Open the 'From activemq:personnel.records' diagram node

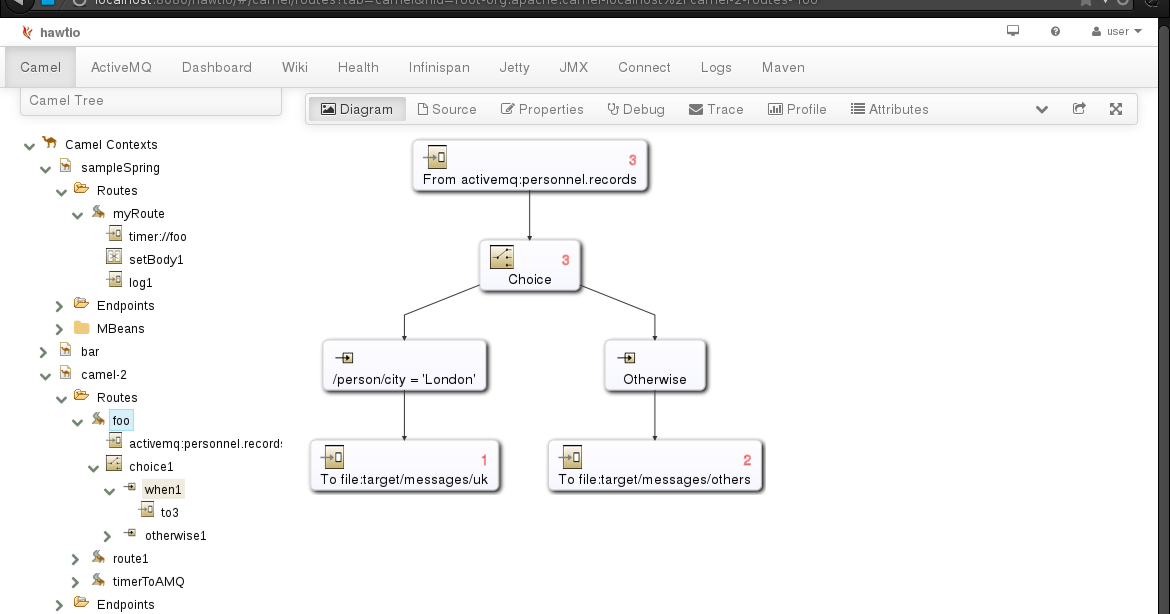click(529, 165)
